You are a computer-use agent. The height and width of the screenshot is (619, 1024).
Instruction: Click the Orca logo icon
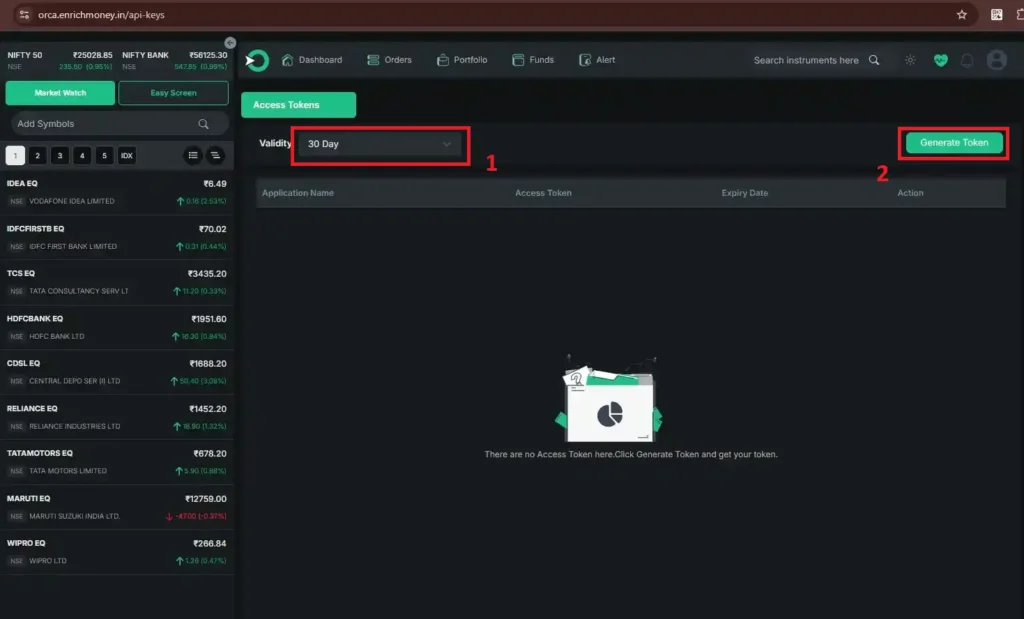(257, 60)
